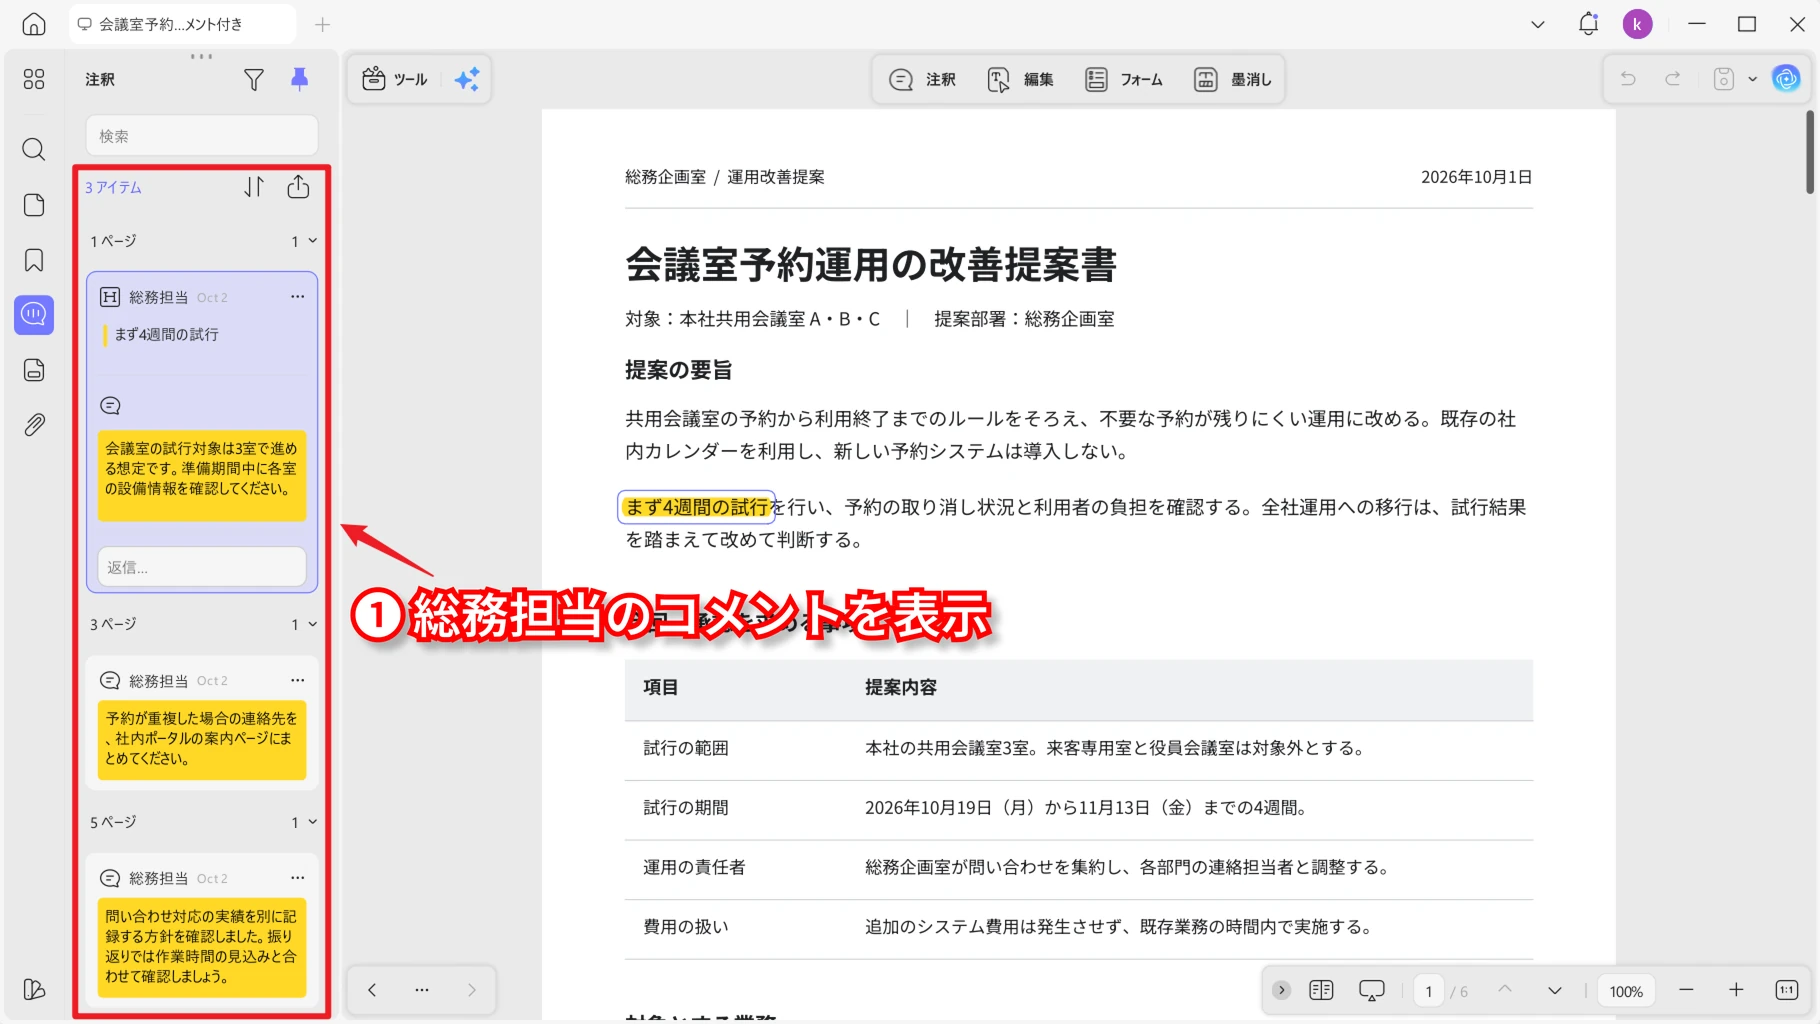Click the undo arrow
The width and height of the screenshot is (1820, 1024).
[x=1628, y=79]
